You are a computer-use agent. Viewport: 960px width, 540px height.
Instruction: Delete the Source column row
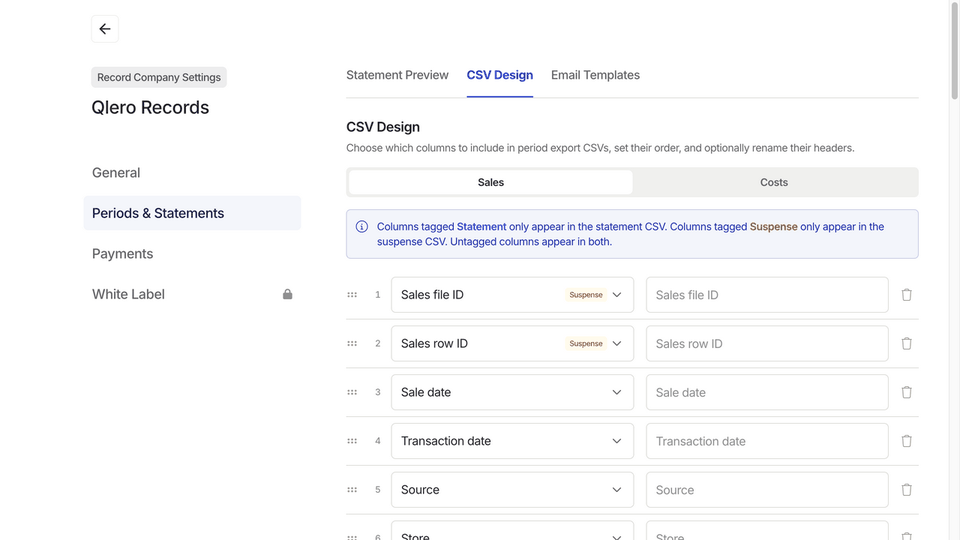tap(906, 490)
